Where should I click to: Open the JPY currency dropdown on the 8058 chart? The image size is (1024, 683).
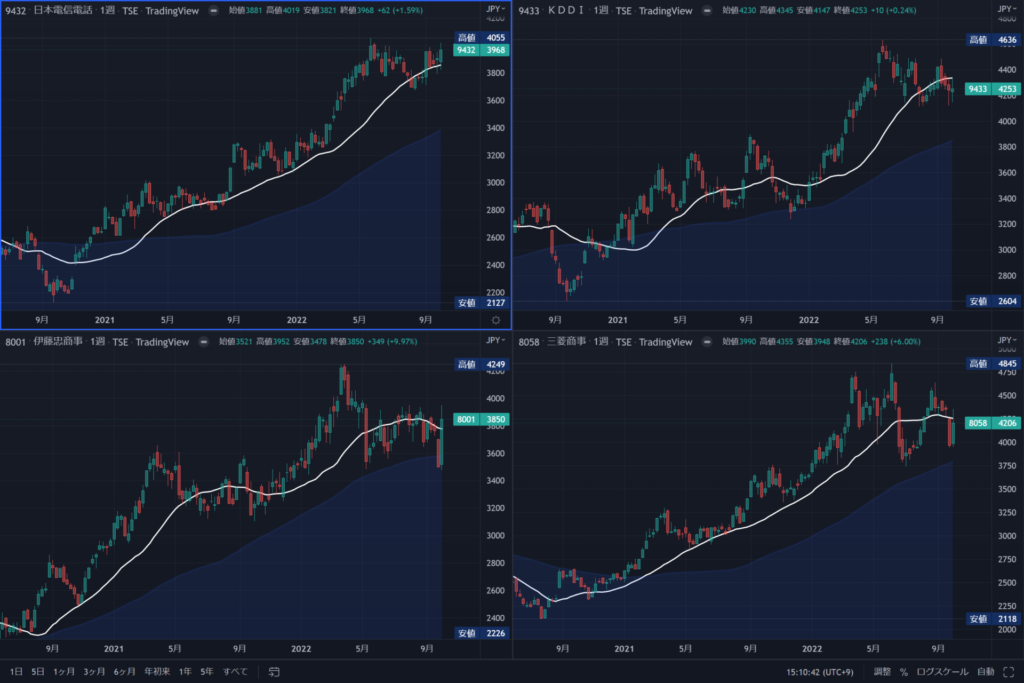coord(1007,340)
